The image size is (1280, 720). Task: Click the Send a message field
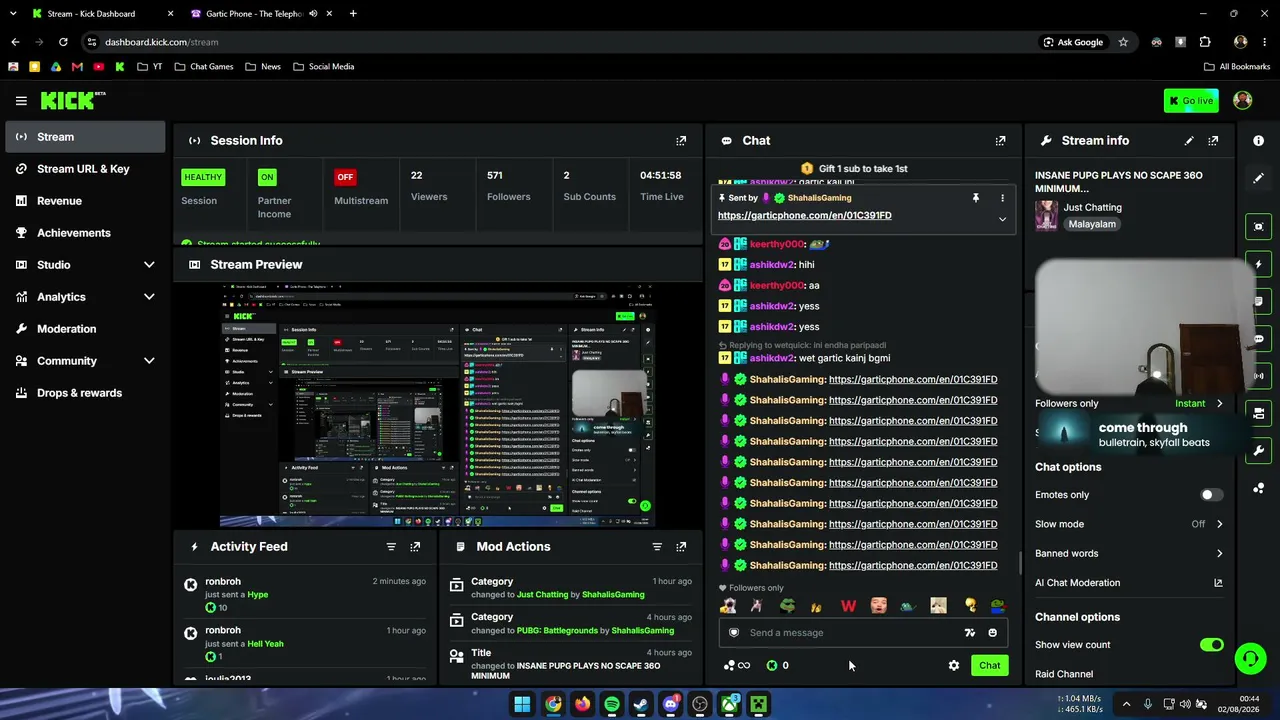(864, 633)
